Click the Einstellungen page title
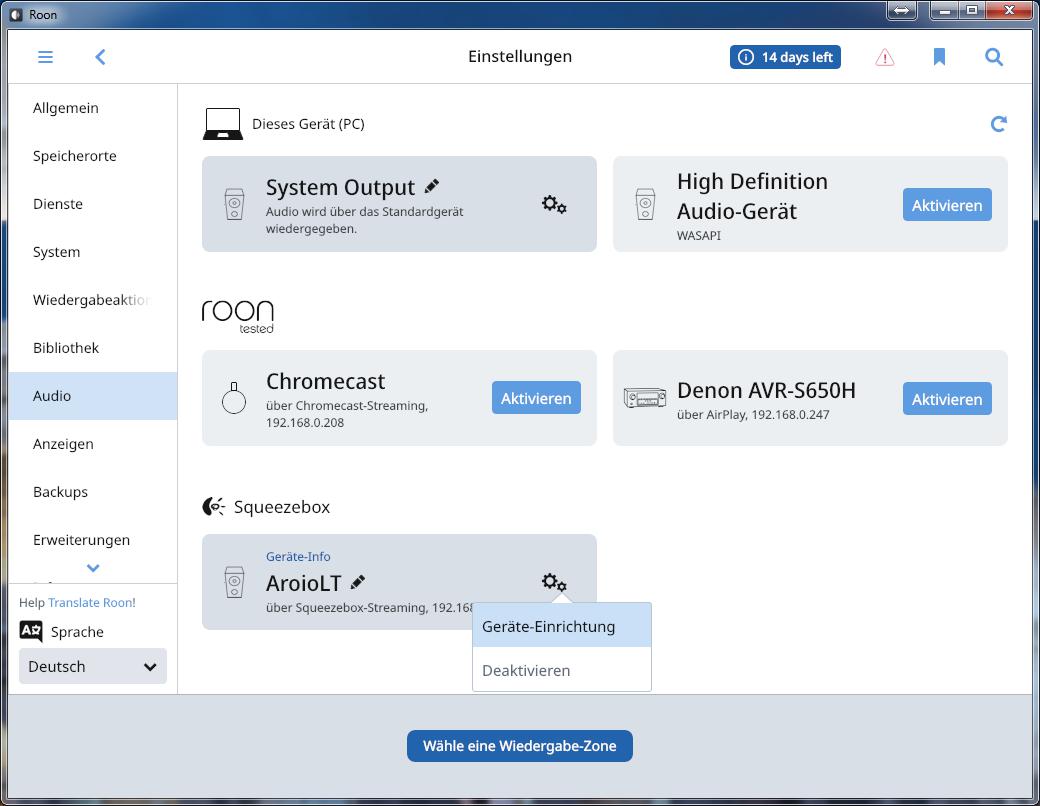Viewport: 1040px width, 806px height. click(x=520, y=56)
